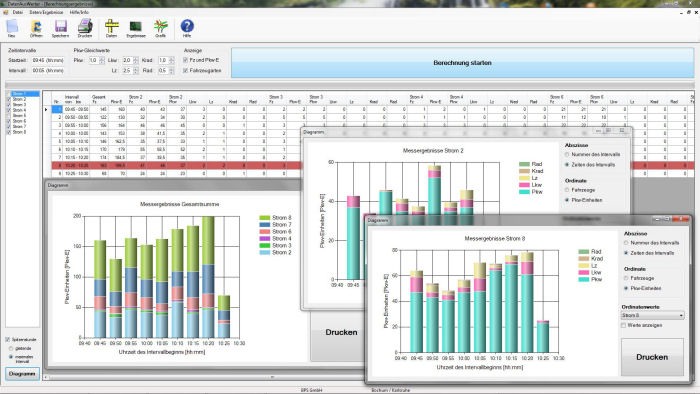Select the Nummer des Intervalls radio in Strom 8 diagram
This screenshot has height=394, width=700.
(626, 243)
